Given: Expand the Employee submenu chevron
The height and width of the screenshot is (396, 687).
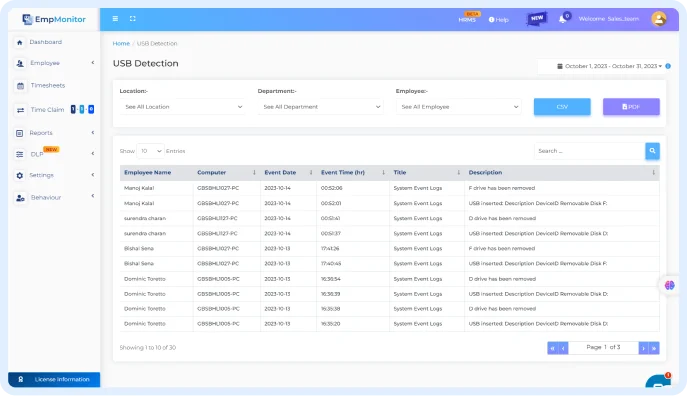Looking at the screenshot, I should point(93,63).
